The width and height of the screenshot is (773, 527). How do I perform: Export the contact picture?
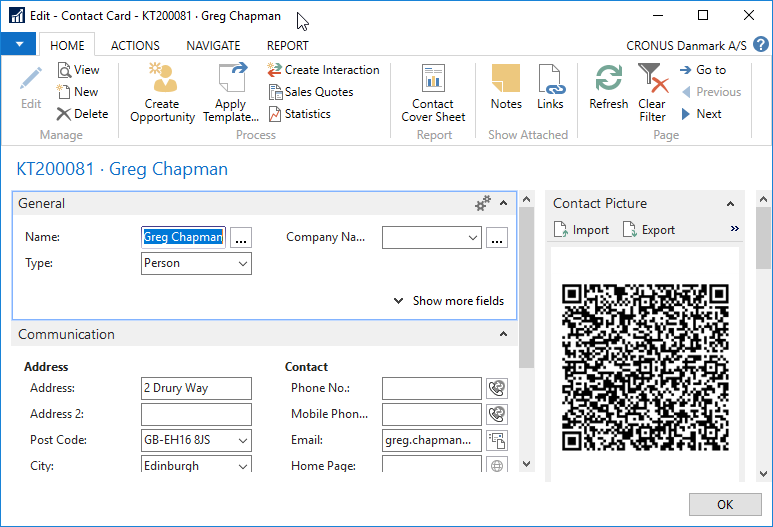click(x=648, y=230)
